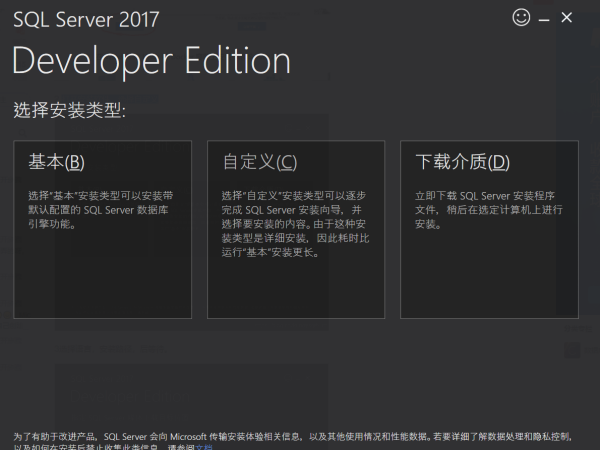Choose the 自定义(C) custom installation type
Image resolution: width=600 pixels, height=450 pixels.
coord(296,229)
